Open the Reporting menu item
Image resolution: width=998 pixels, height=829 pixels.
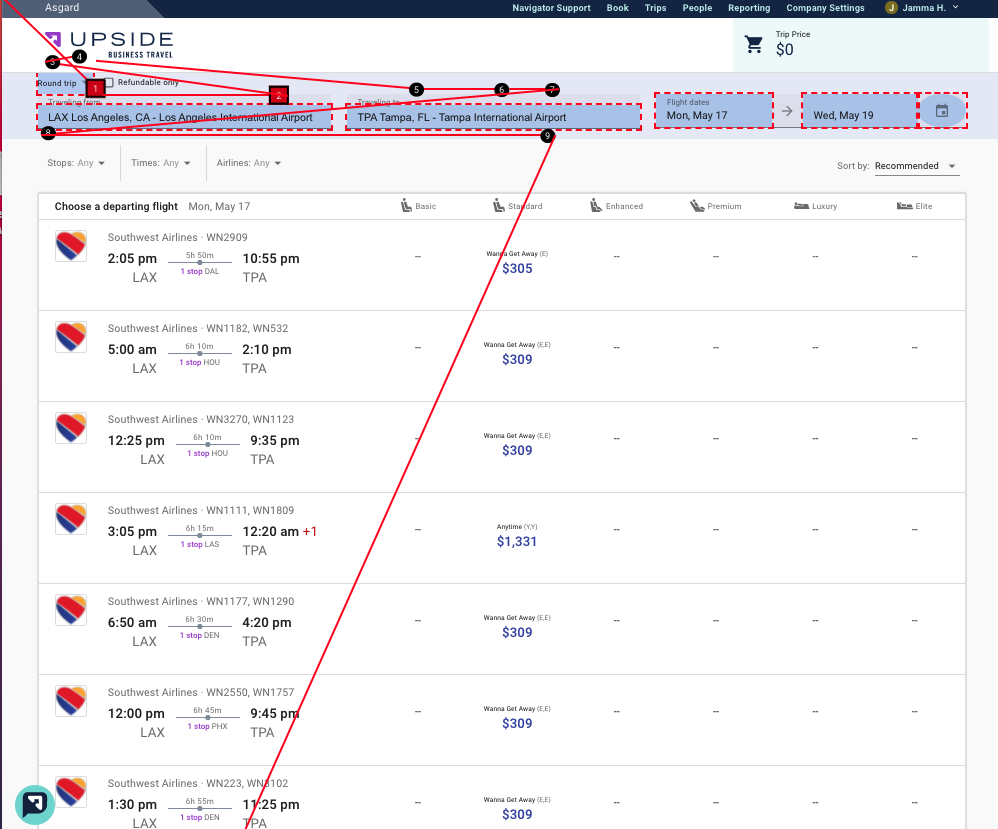749,8
